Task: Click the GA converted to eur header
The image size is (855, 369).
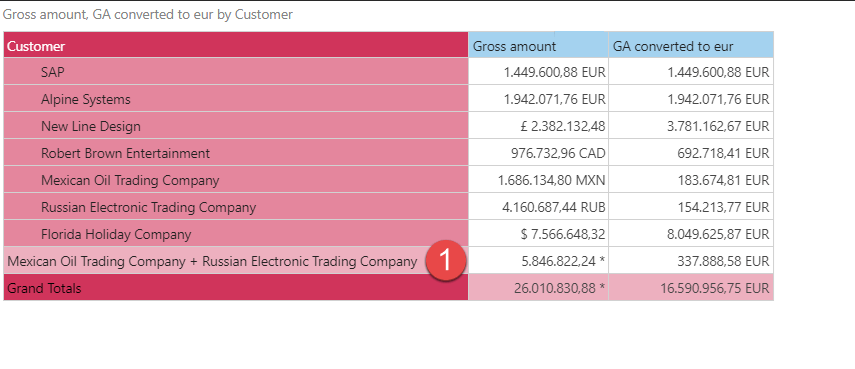Action: (x=691, y=45)
